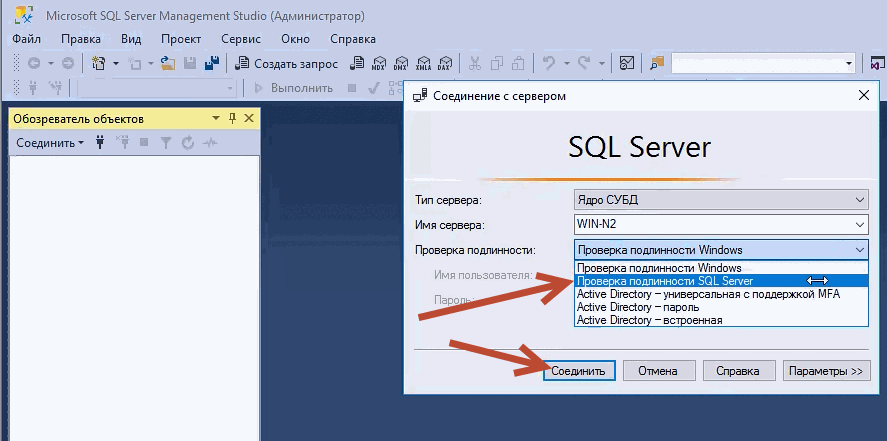Click the Paste toolbar icon
This screenshot has height=441, width=887.
519,63
